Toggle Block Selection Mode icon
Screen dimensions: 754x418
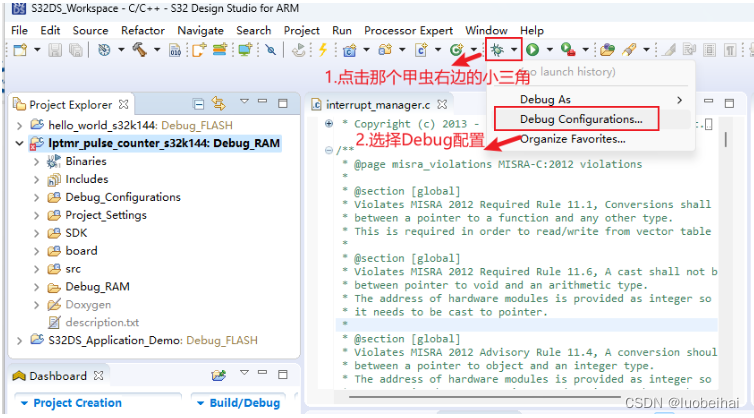tap(709, 50)
